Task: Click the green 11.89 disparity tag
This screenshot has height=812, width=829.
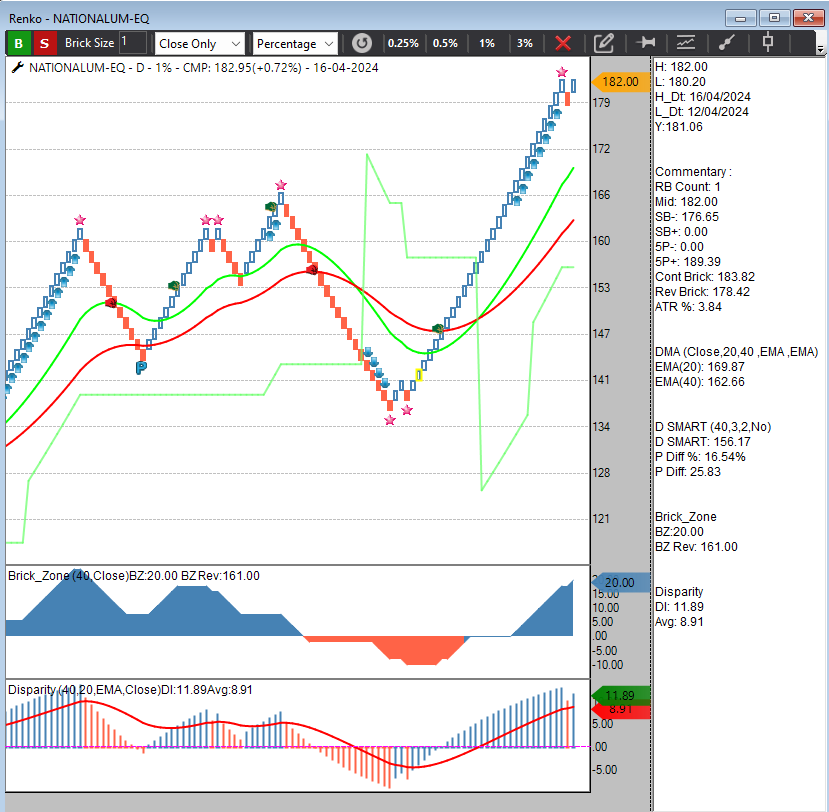Action: (620, 695)
